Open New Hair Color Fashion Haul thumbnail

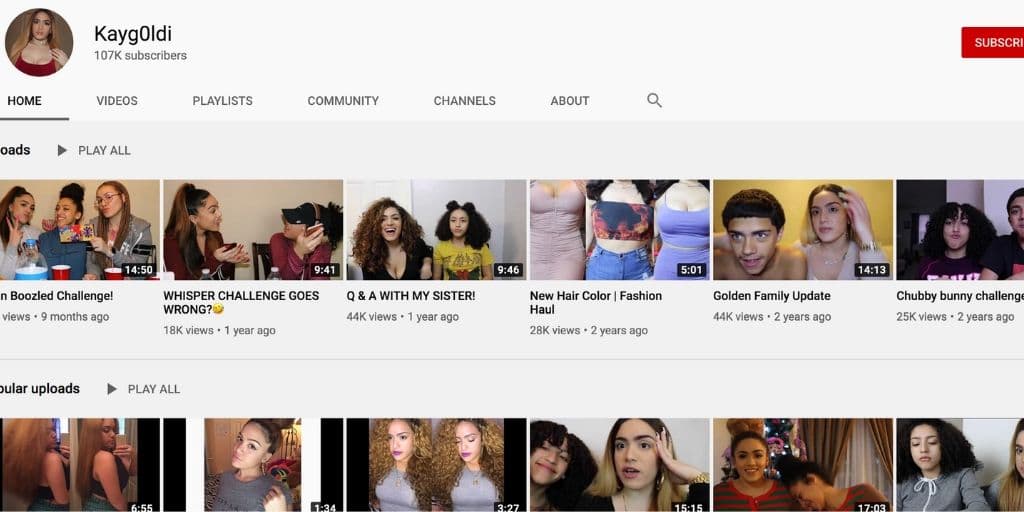620,230
